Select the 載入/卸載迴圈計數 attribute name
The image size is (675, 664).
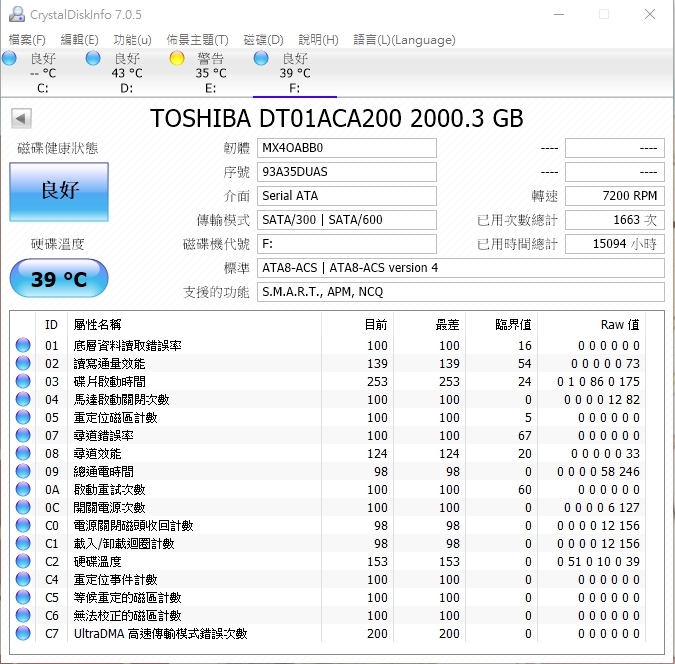(124, 543)
